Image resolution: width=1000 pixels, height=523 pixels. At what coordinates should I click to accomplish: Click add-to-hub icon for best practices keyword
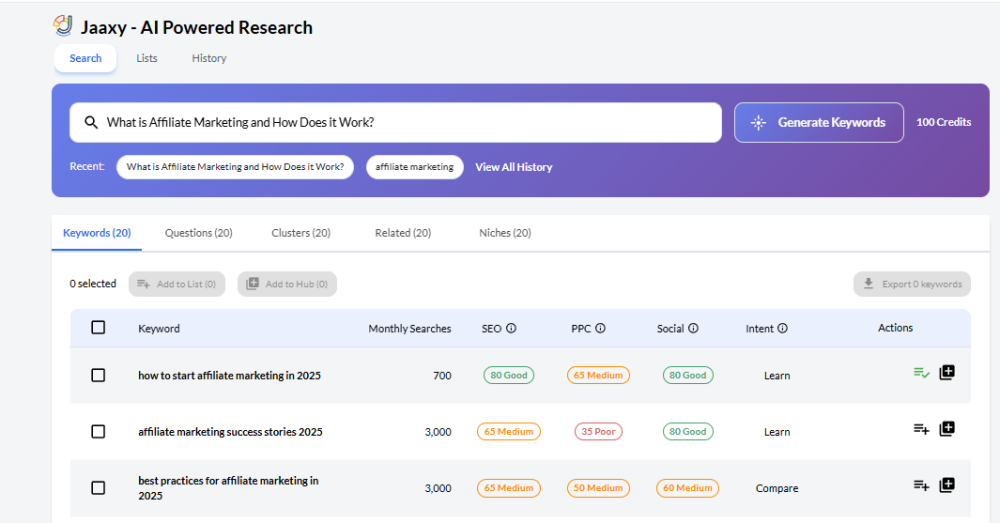(947, 485)
